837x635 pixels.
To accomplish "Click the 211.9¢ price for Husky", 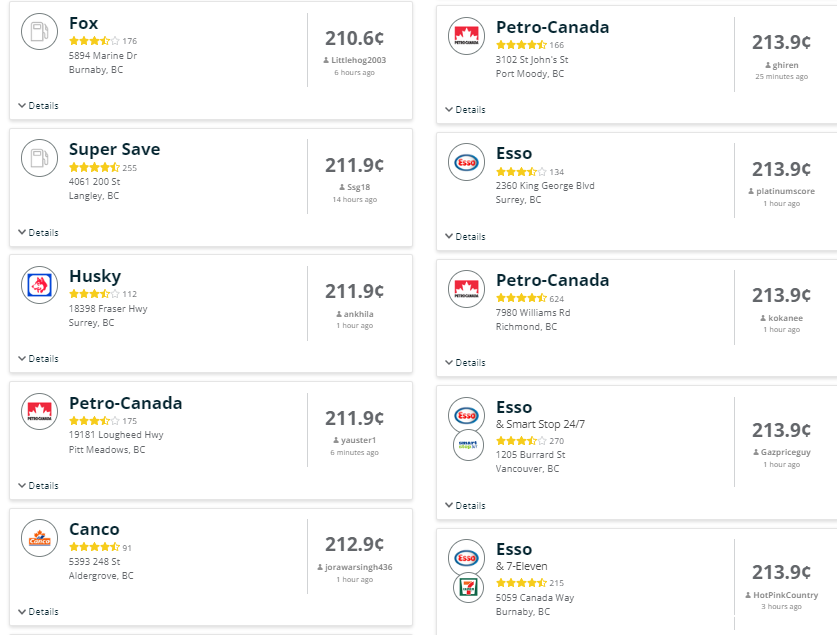I will point(354,291).
